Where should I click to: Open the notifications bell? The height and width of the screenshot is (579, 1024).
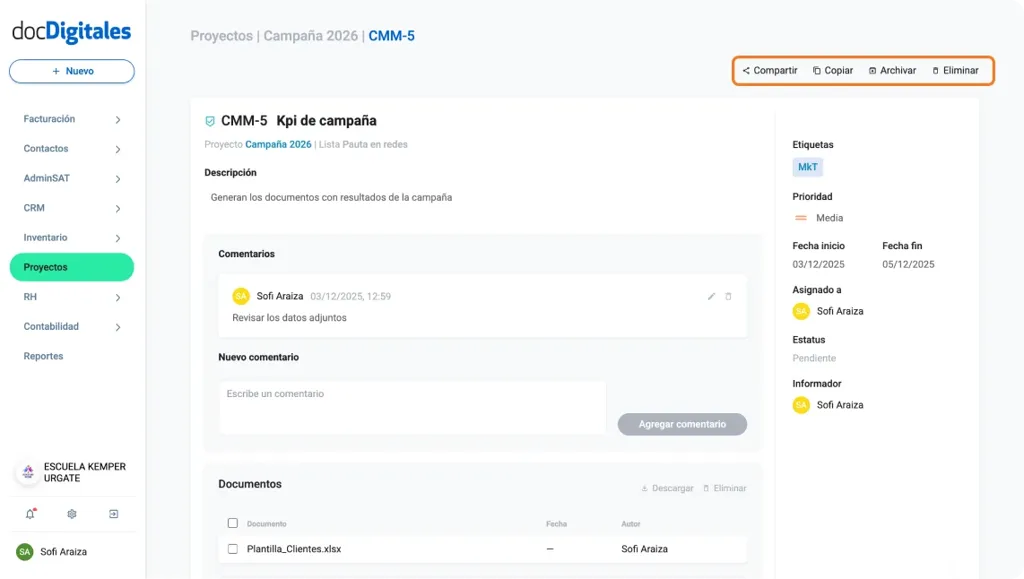pyautogui.click(x=30, y=514)
